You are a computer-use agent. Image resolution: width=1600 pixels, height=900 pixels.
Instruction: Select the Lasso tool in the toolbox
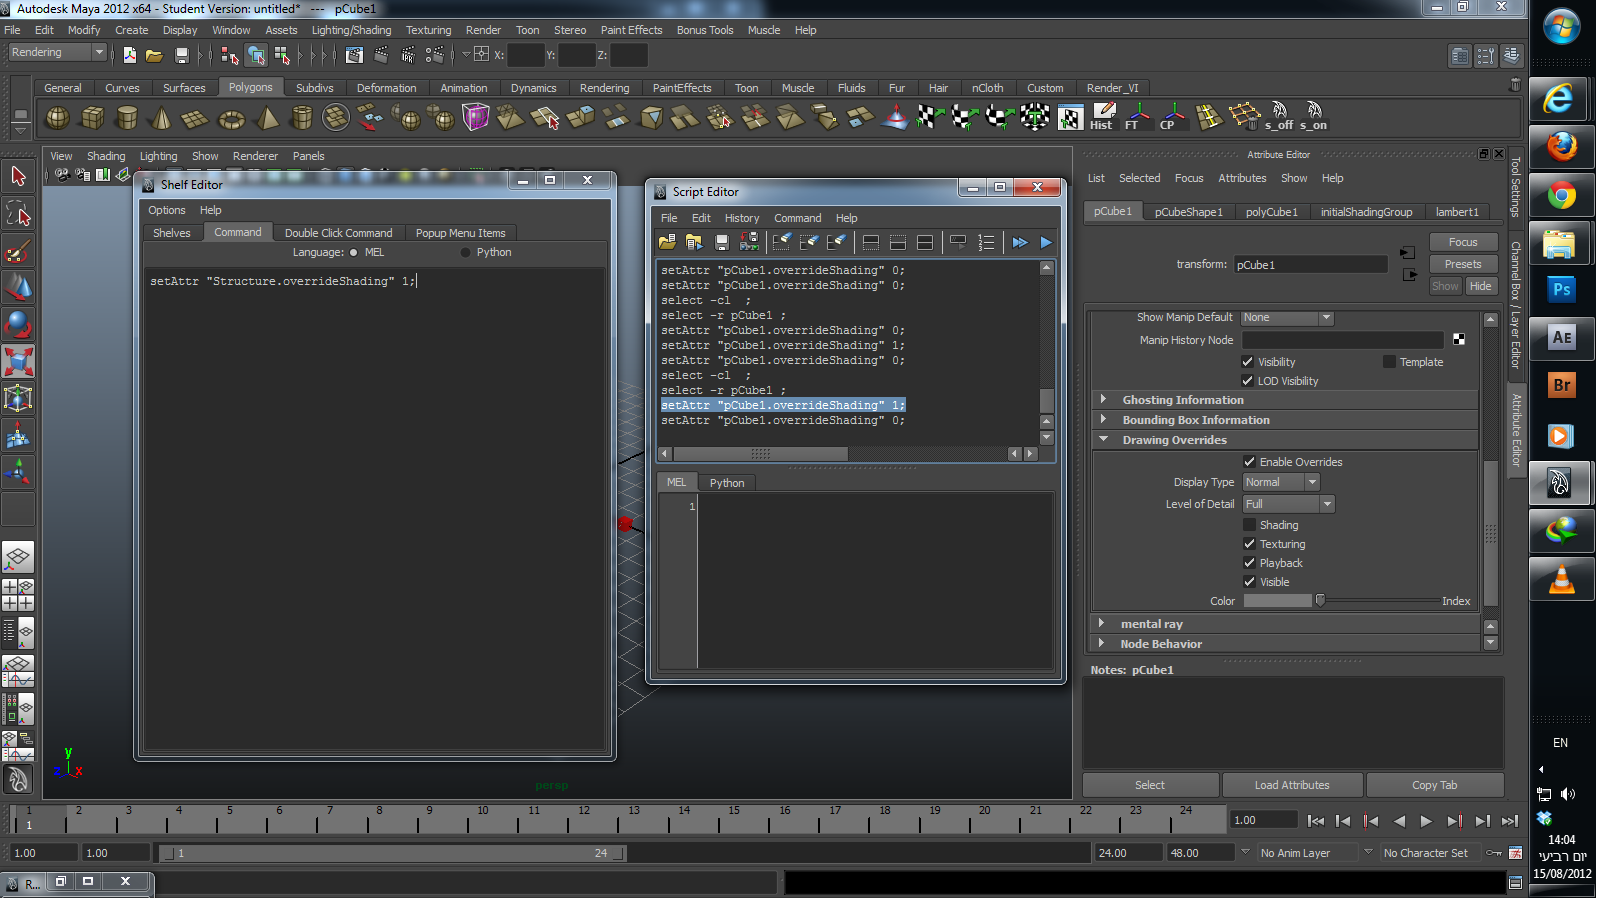tap(18, 214)
